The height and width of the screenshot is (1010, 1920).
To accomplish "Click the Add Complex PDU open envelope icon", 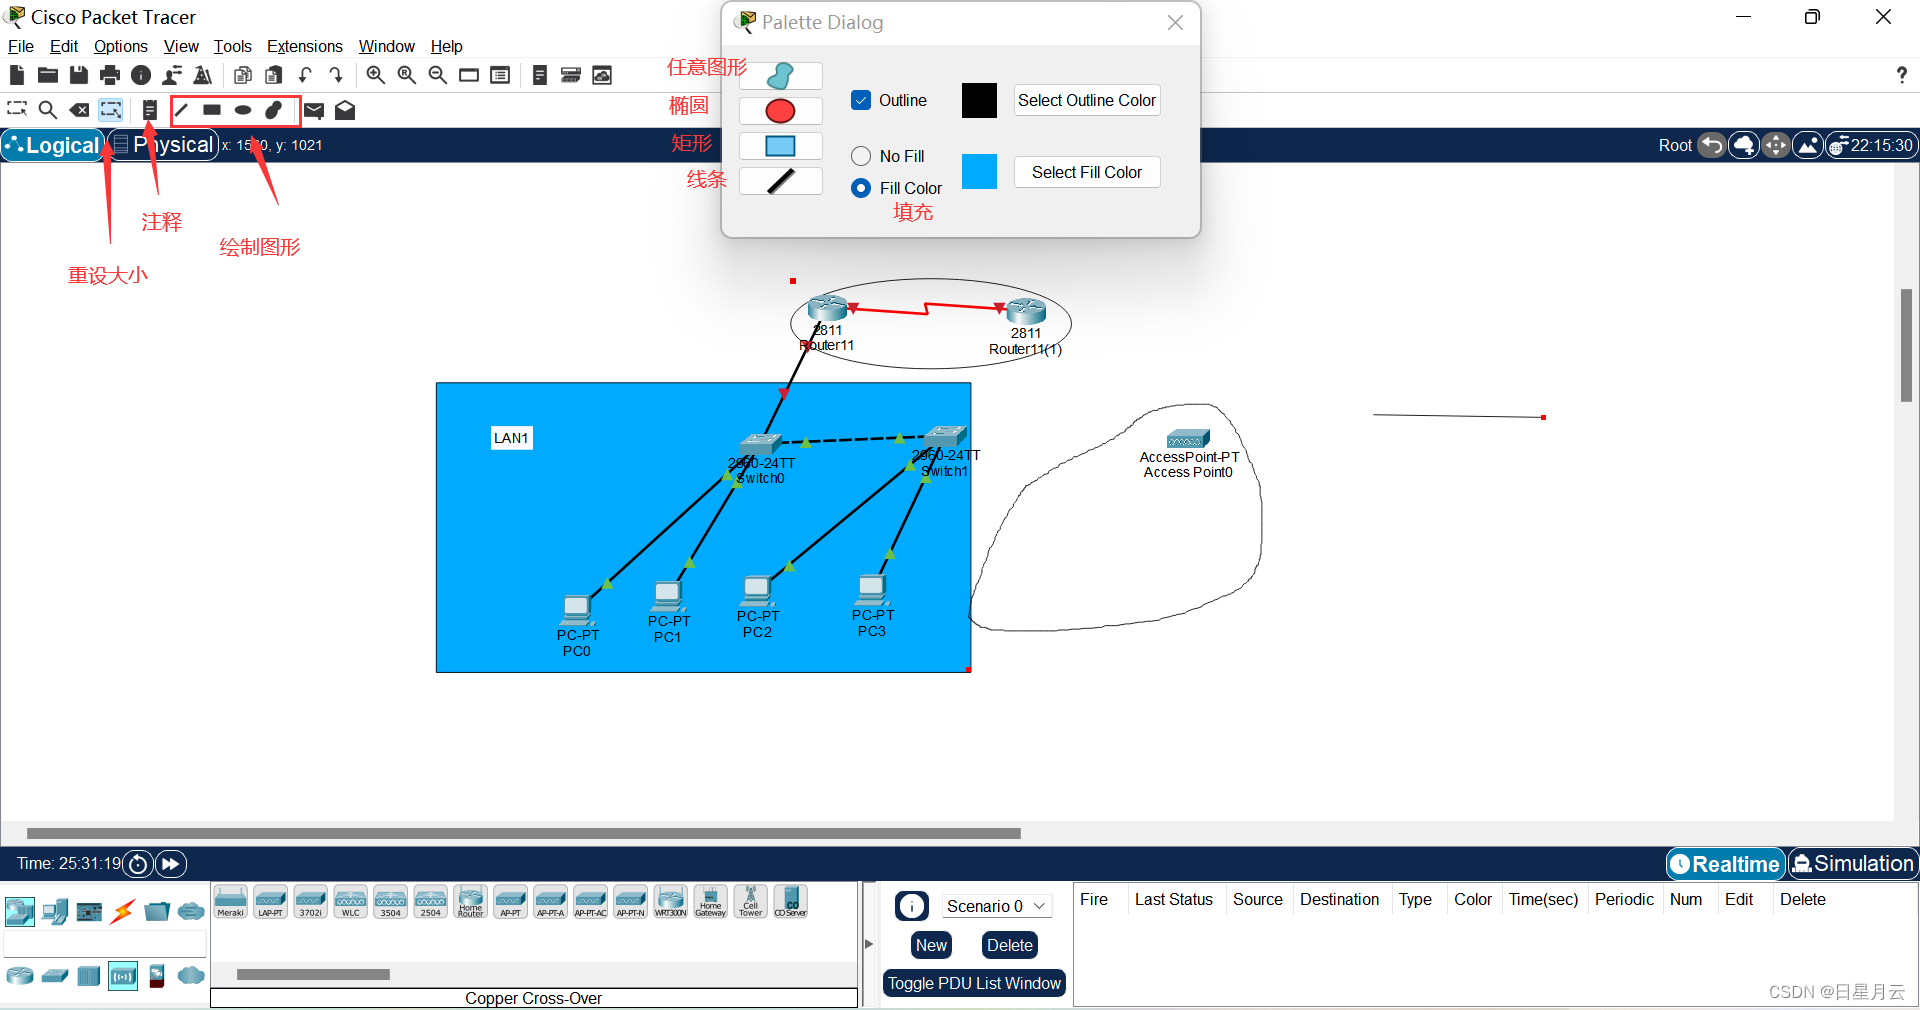I will 345,110.
